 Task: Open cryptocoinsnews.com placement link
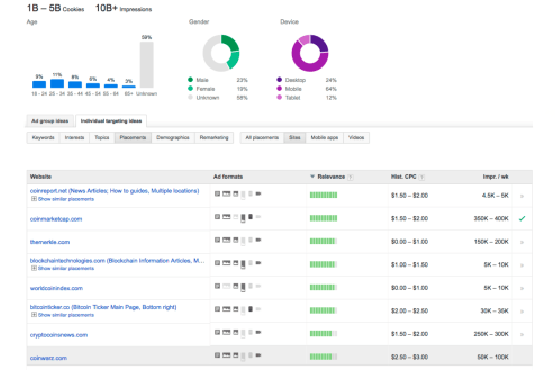click(59, 335)
